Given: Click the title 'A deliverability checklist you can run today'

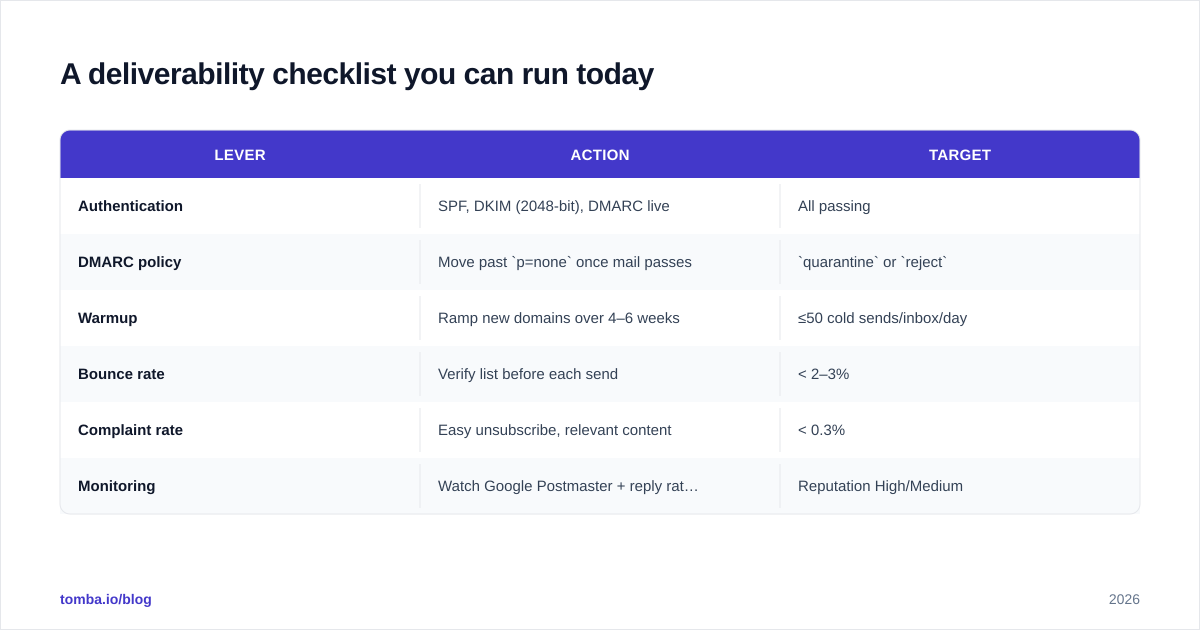Looking at the screenshot, I should (x=357, y=74).
